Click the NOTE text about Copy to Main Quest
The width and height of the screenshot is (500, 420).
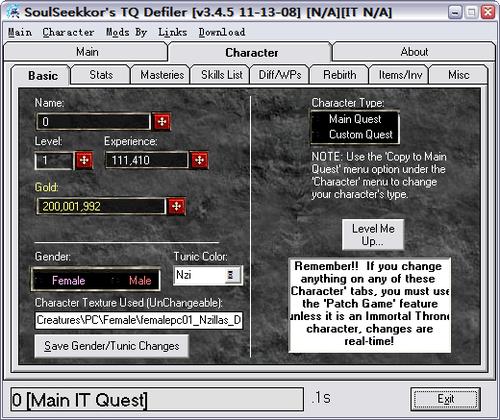(x=379, y=175)
